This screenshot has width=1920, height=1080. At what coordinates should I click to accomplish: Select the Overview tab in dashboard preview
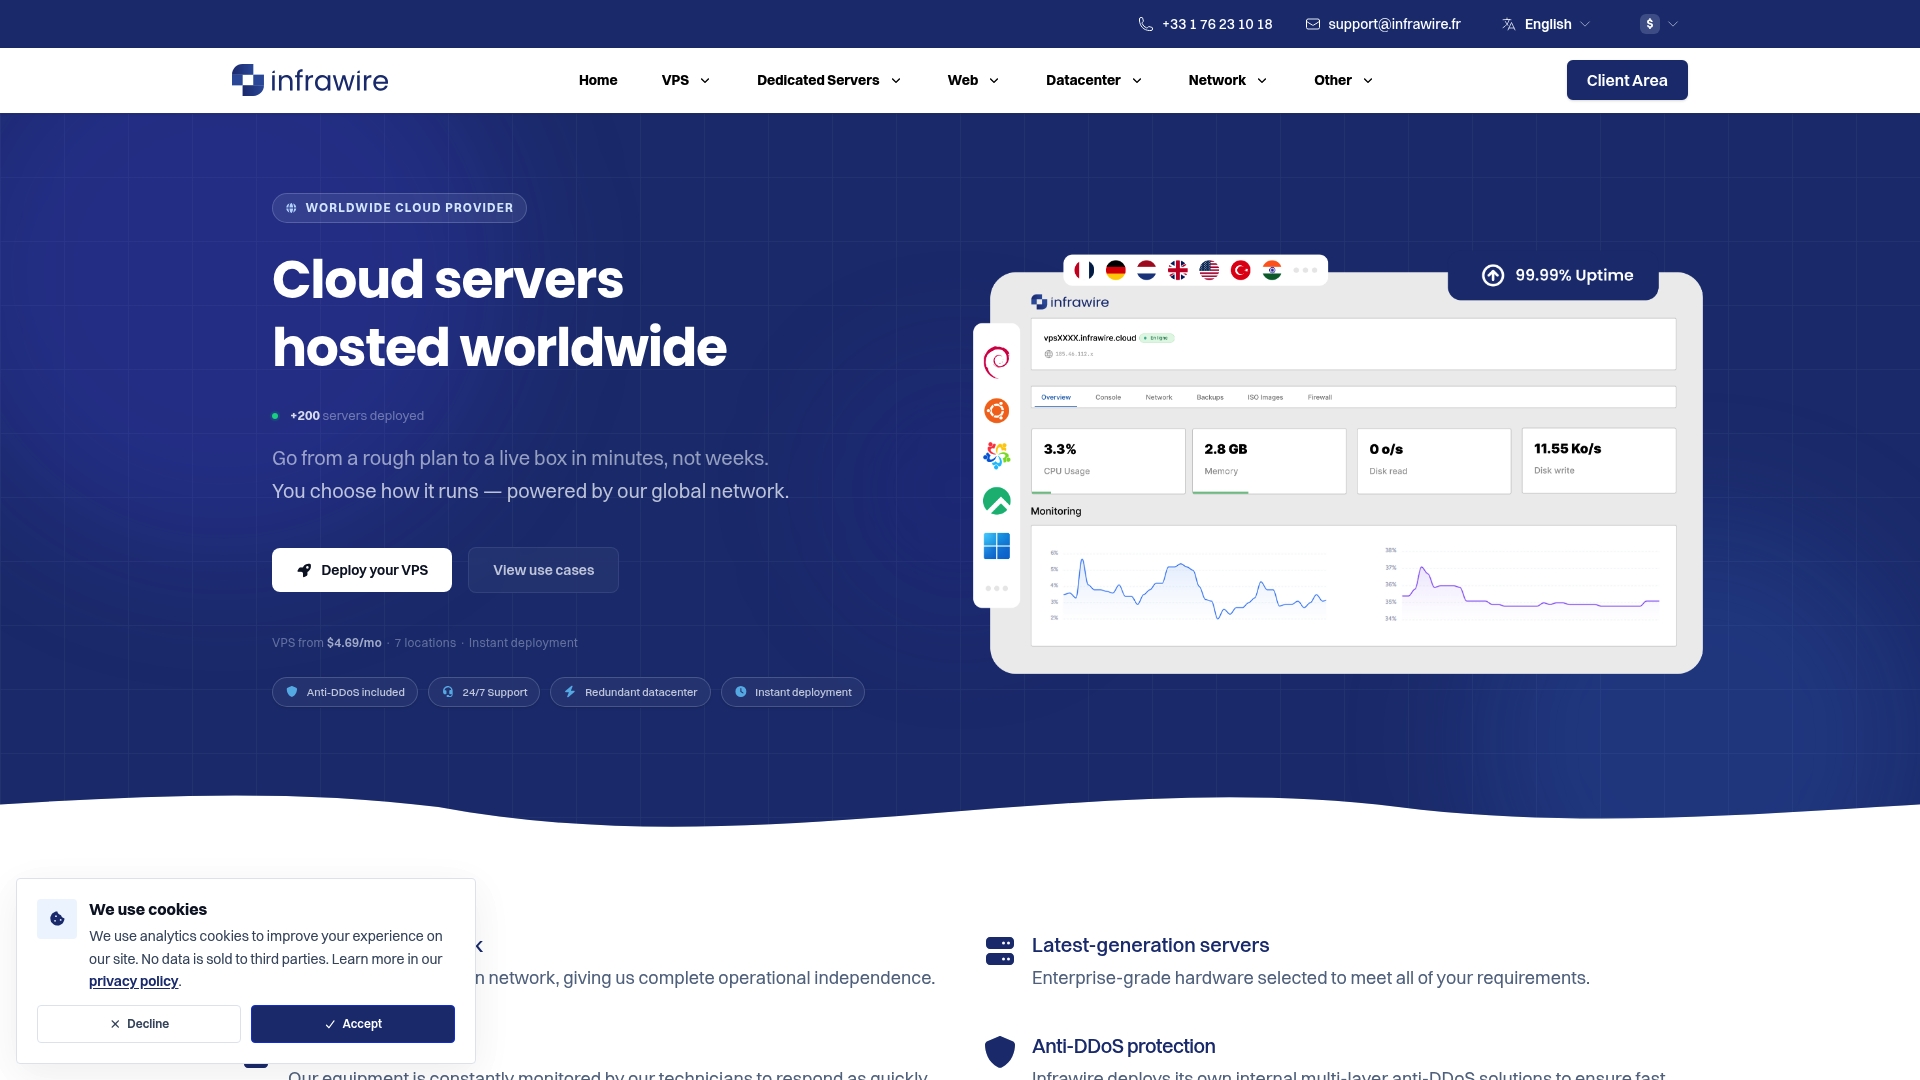click(1056, 397)
